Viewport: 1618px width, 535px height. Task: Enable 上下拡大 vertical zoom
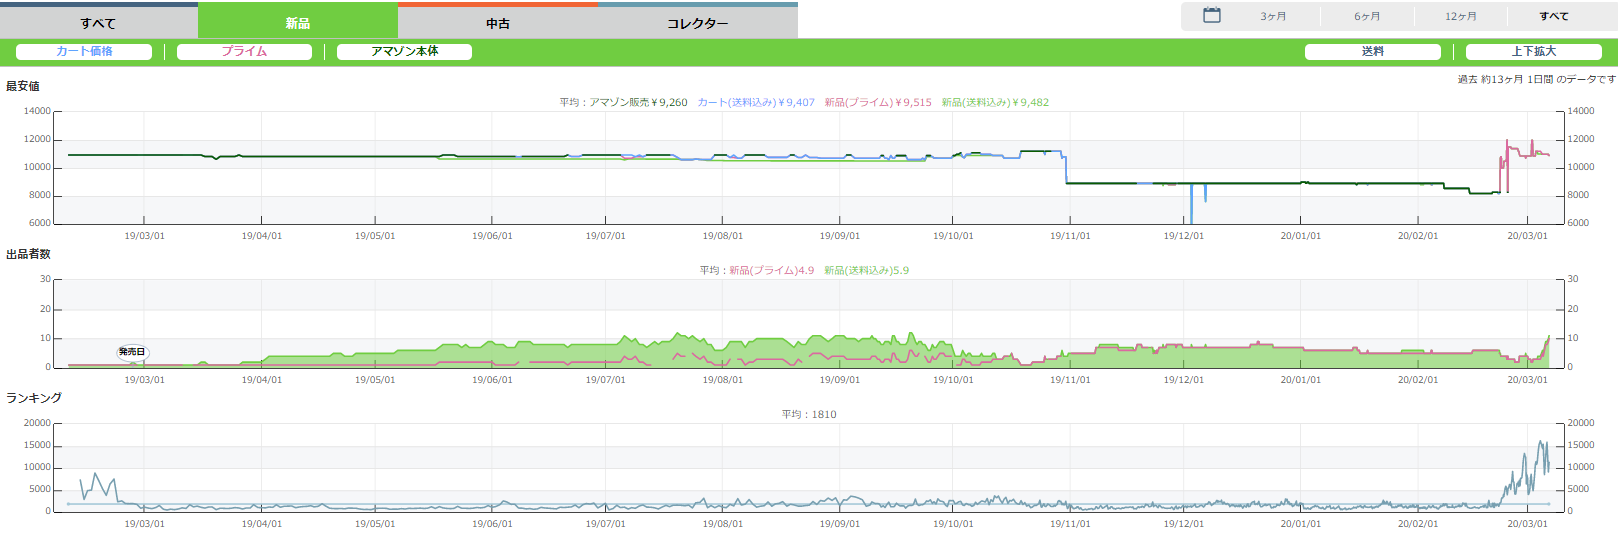click(1533, 52)
